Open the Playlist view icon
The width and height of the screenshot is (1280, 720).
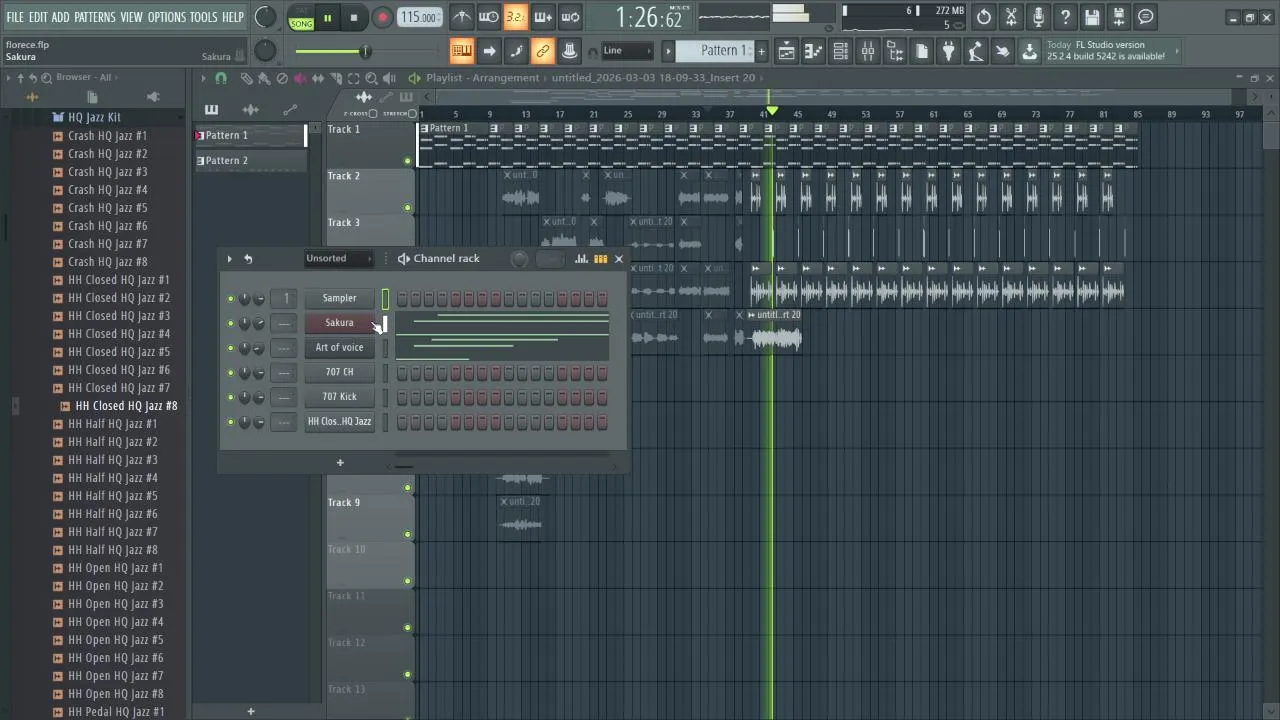point(787,51)
